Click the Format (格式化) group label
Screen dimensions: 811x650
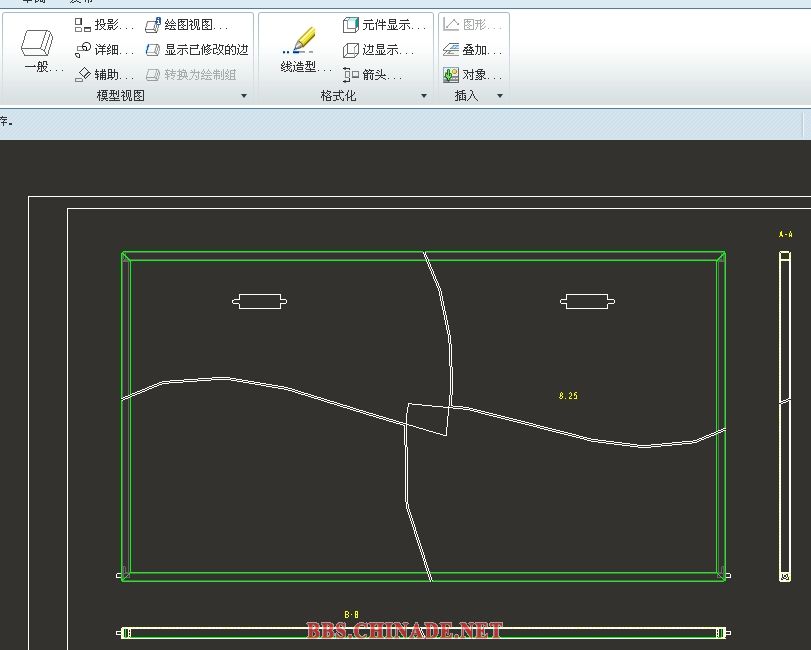point(338,96)
